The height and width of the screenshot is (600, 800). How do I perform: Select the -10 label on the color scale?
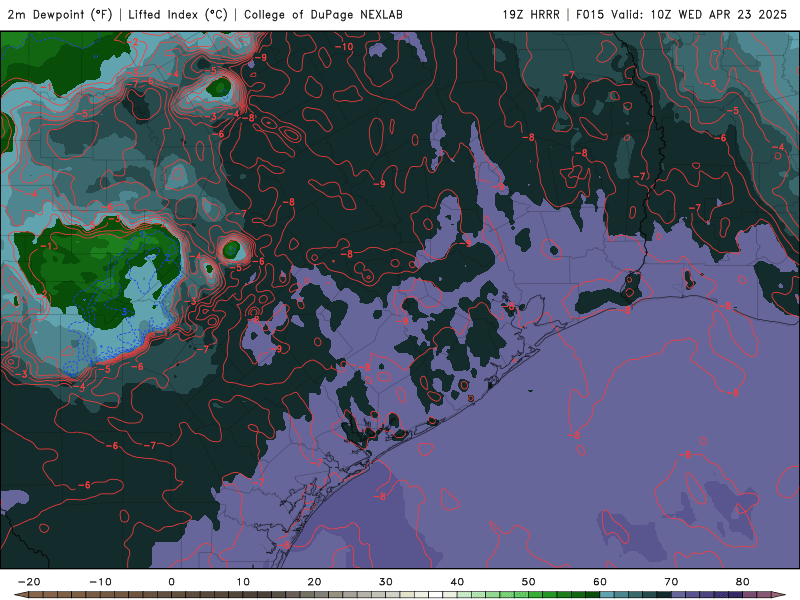coord(100,582)
